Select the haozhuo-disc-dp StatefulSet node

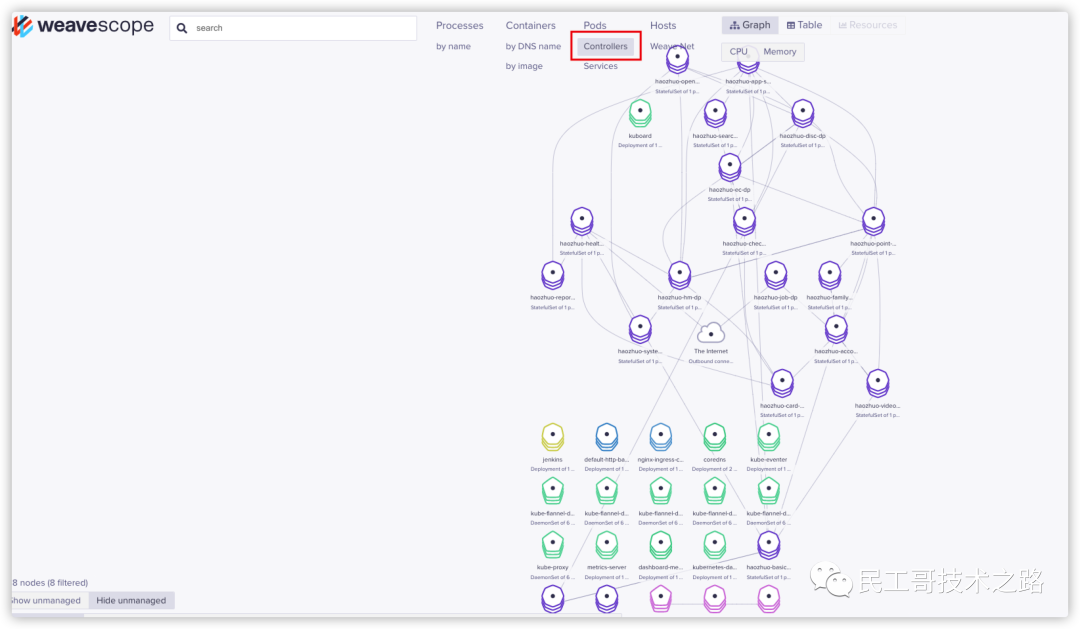pos(802,114)
